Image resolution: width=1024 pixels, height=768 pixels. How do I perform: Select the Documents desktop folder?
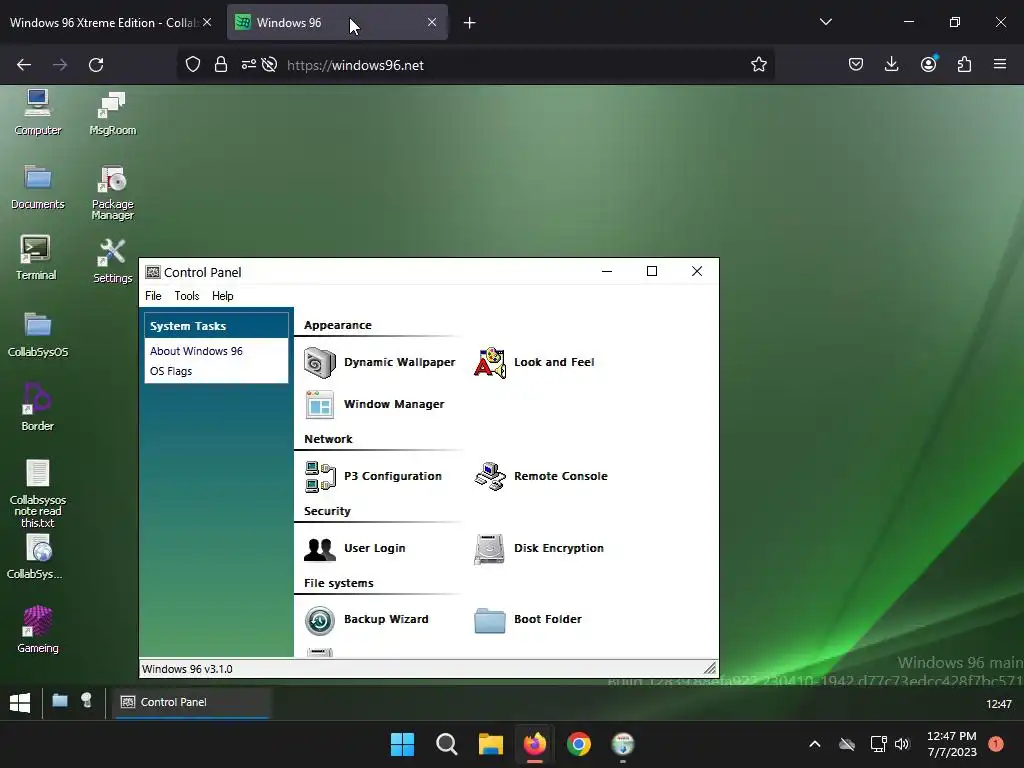(38, 187)
